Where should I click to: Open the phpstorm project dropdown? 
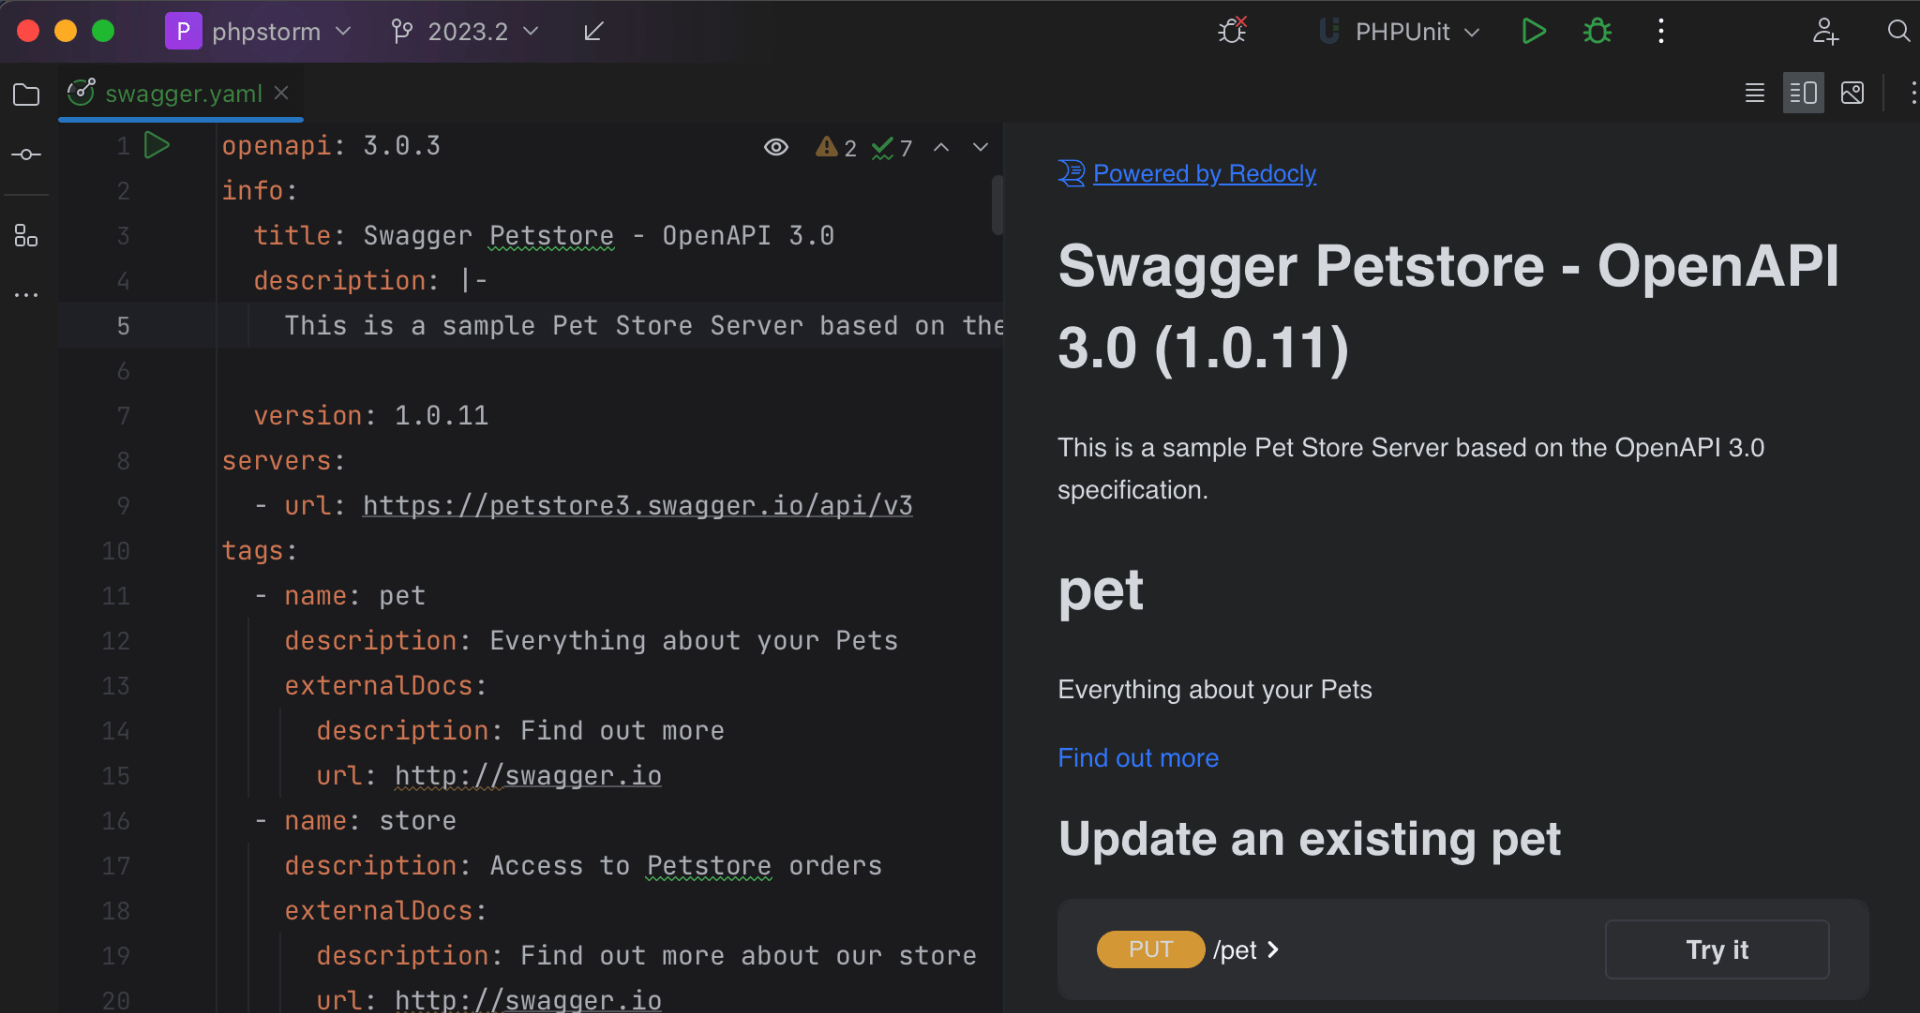coord(259,32)
